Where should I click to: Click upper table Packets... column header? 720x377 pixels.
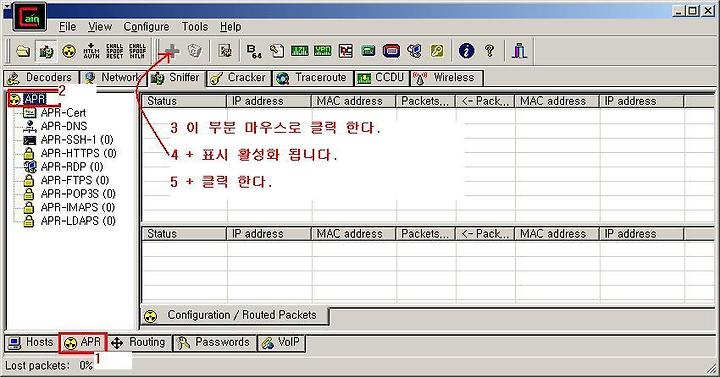point(426,101)
